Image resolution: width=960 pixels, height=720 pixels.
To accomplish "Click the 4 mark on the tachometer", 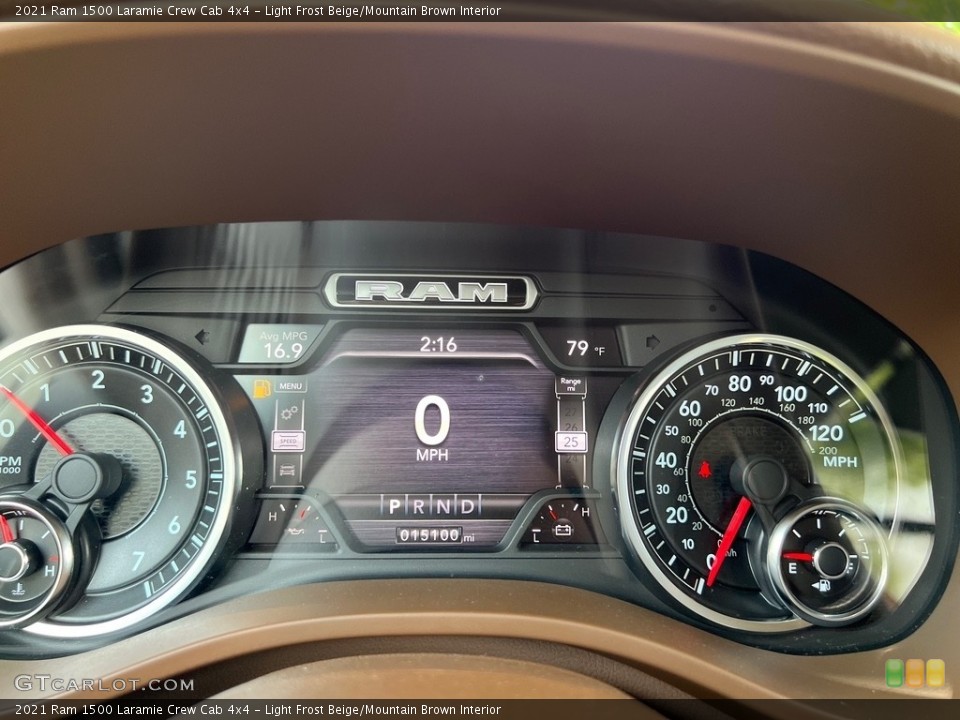I will [x=180, y=429].
